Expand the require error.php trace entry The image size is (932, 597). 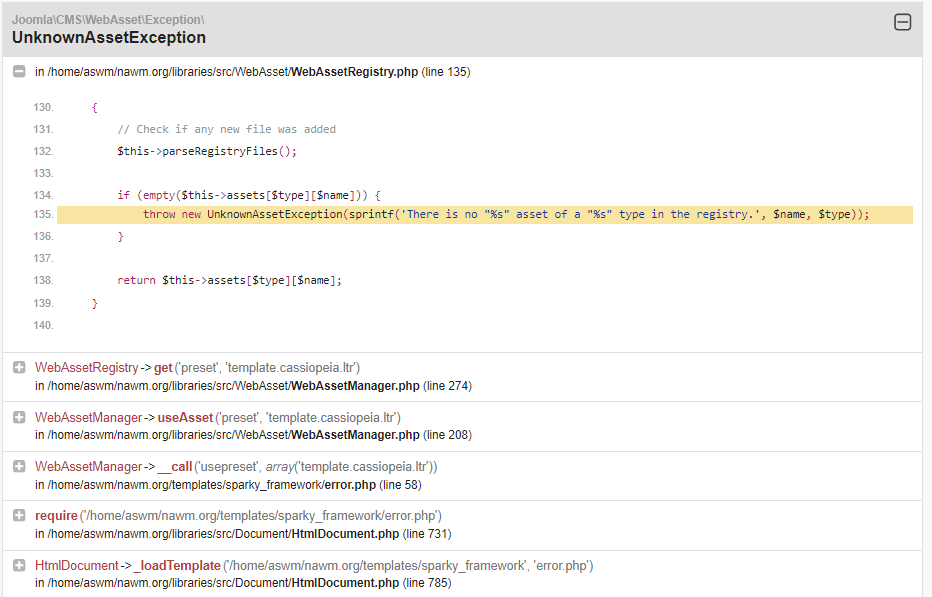click(x=19, y=516)
